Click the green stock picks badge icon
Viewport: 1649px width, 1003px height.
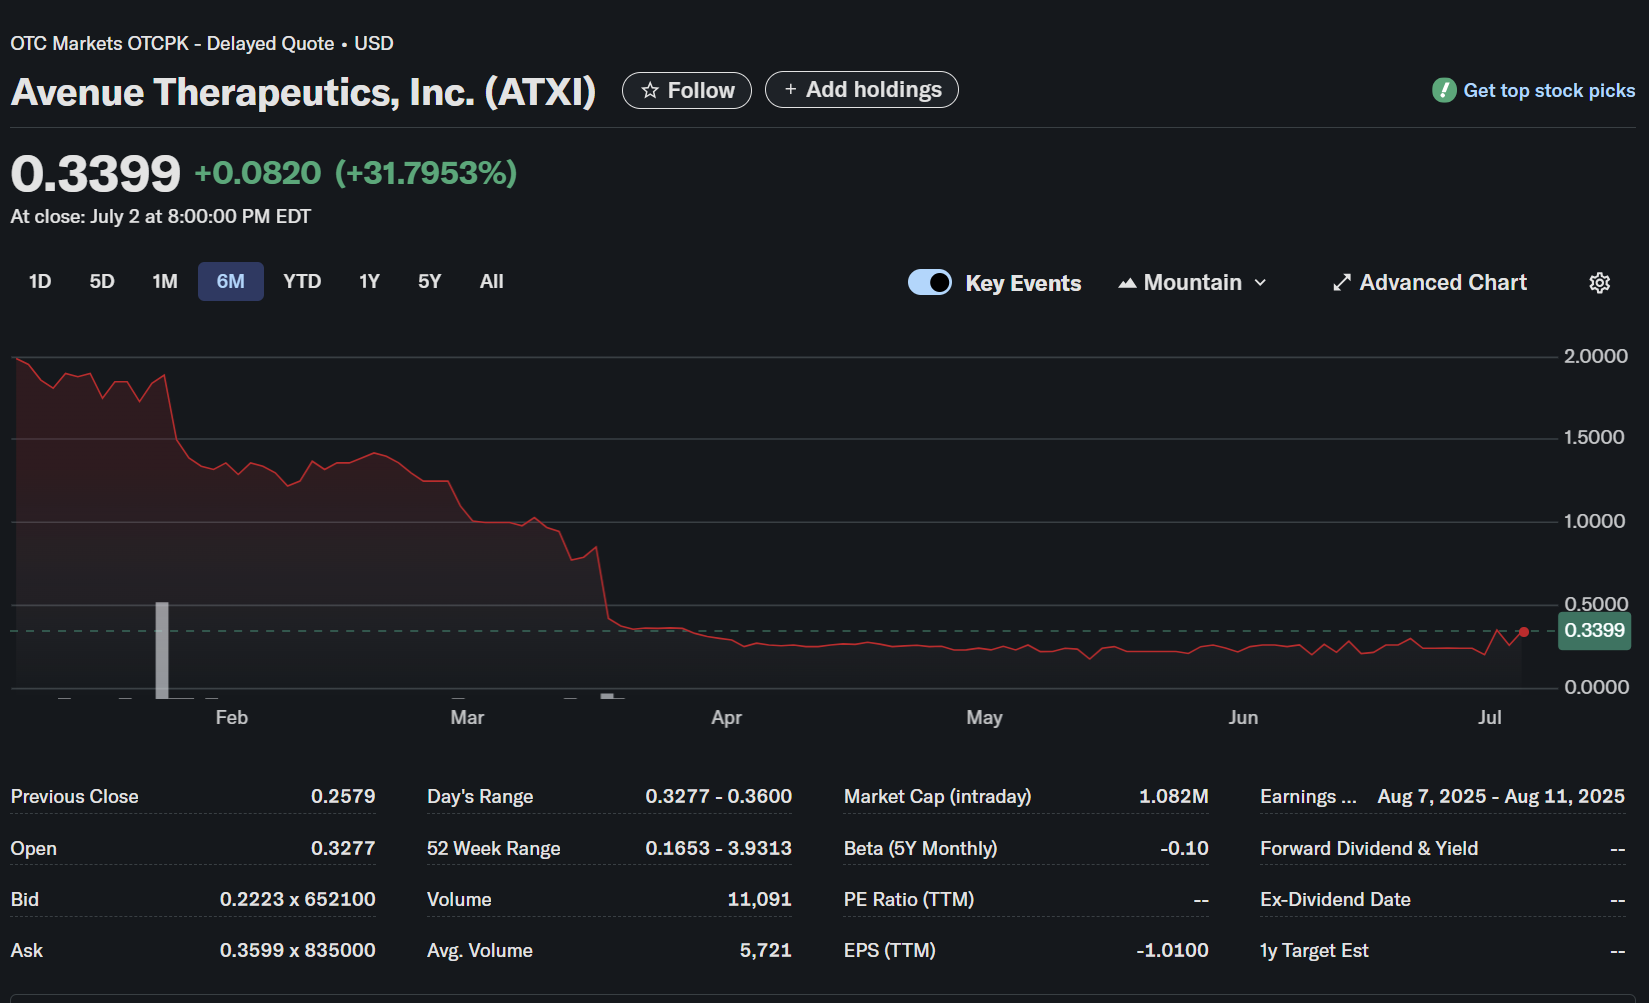[1444, 90]
